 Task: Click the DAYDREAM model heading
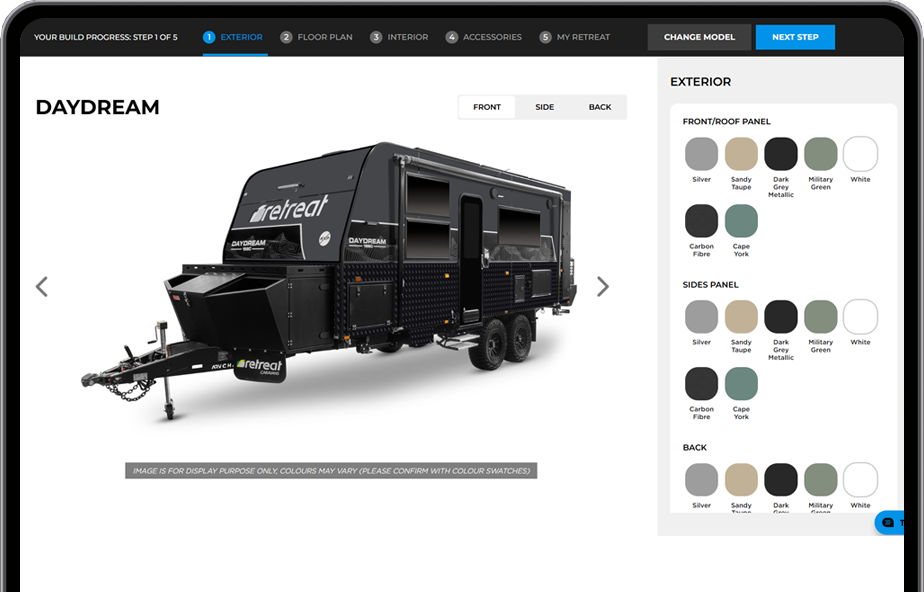(97, 107)
